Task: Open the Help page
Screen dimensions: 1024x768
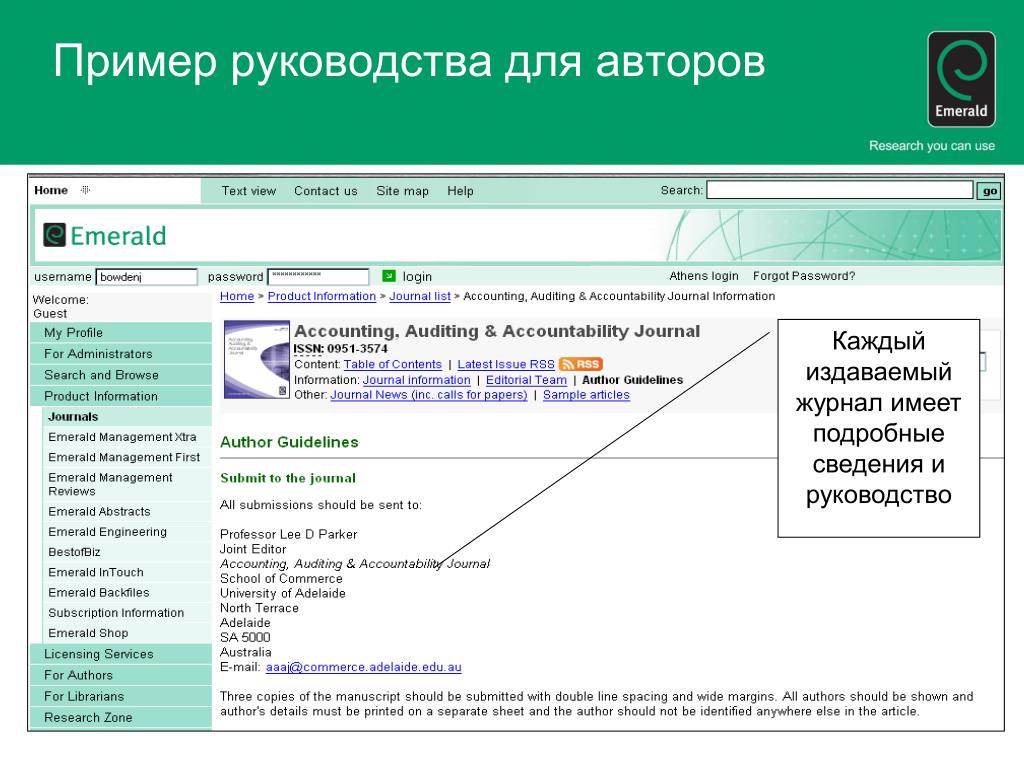Action: [x=460, y=191]
